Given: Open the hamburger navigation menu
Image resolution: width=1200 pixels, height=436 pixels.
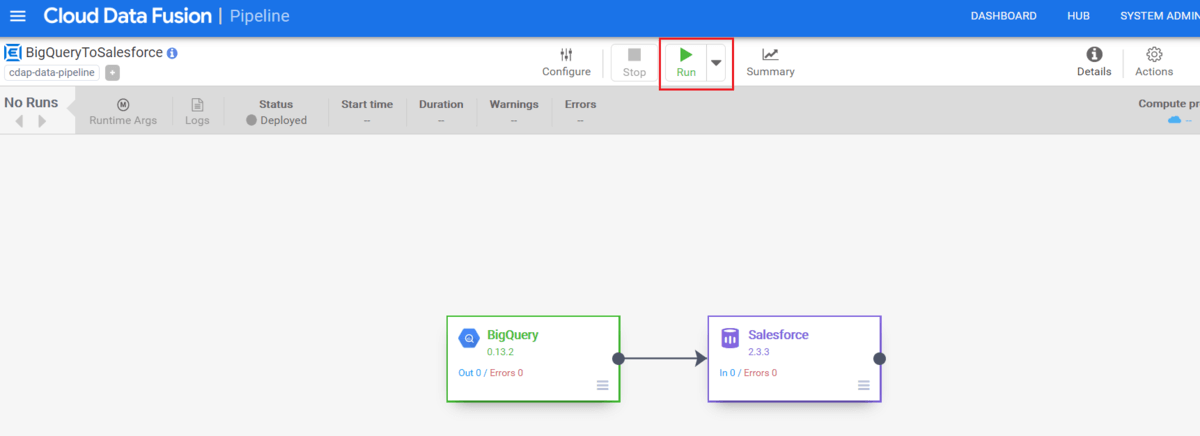Looking at the screenshot, I should pyautogui.click(x=18, y=16).
